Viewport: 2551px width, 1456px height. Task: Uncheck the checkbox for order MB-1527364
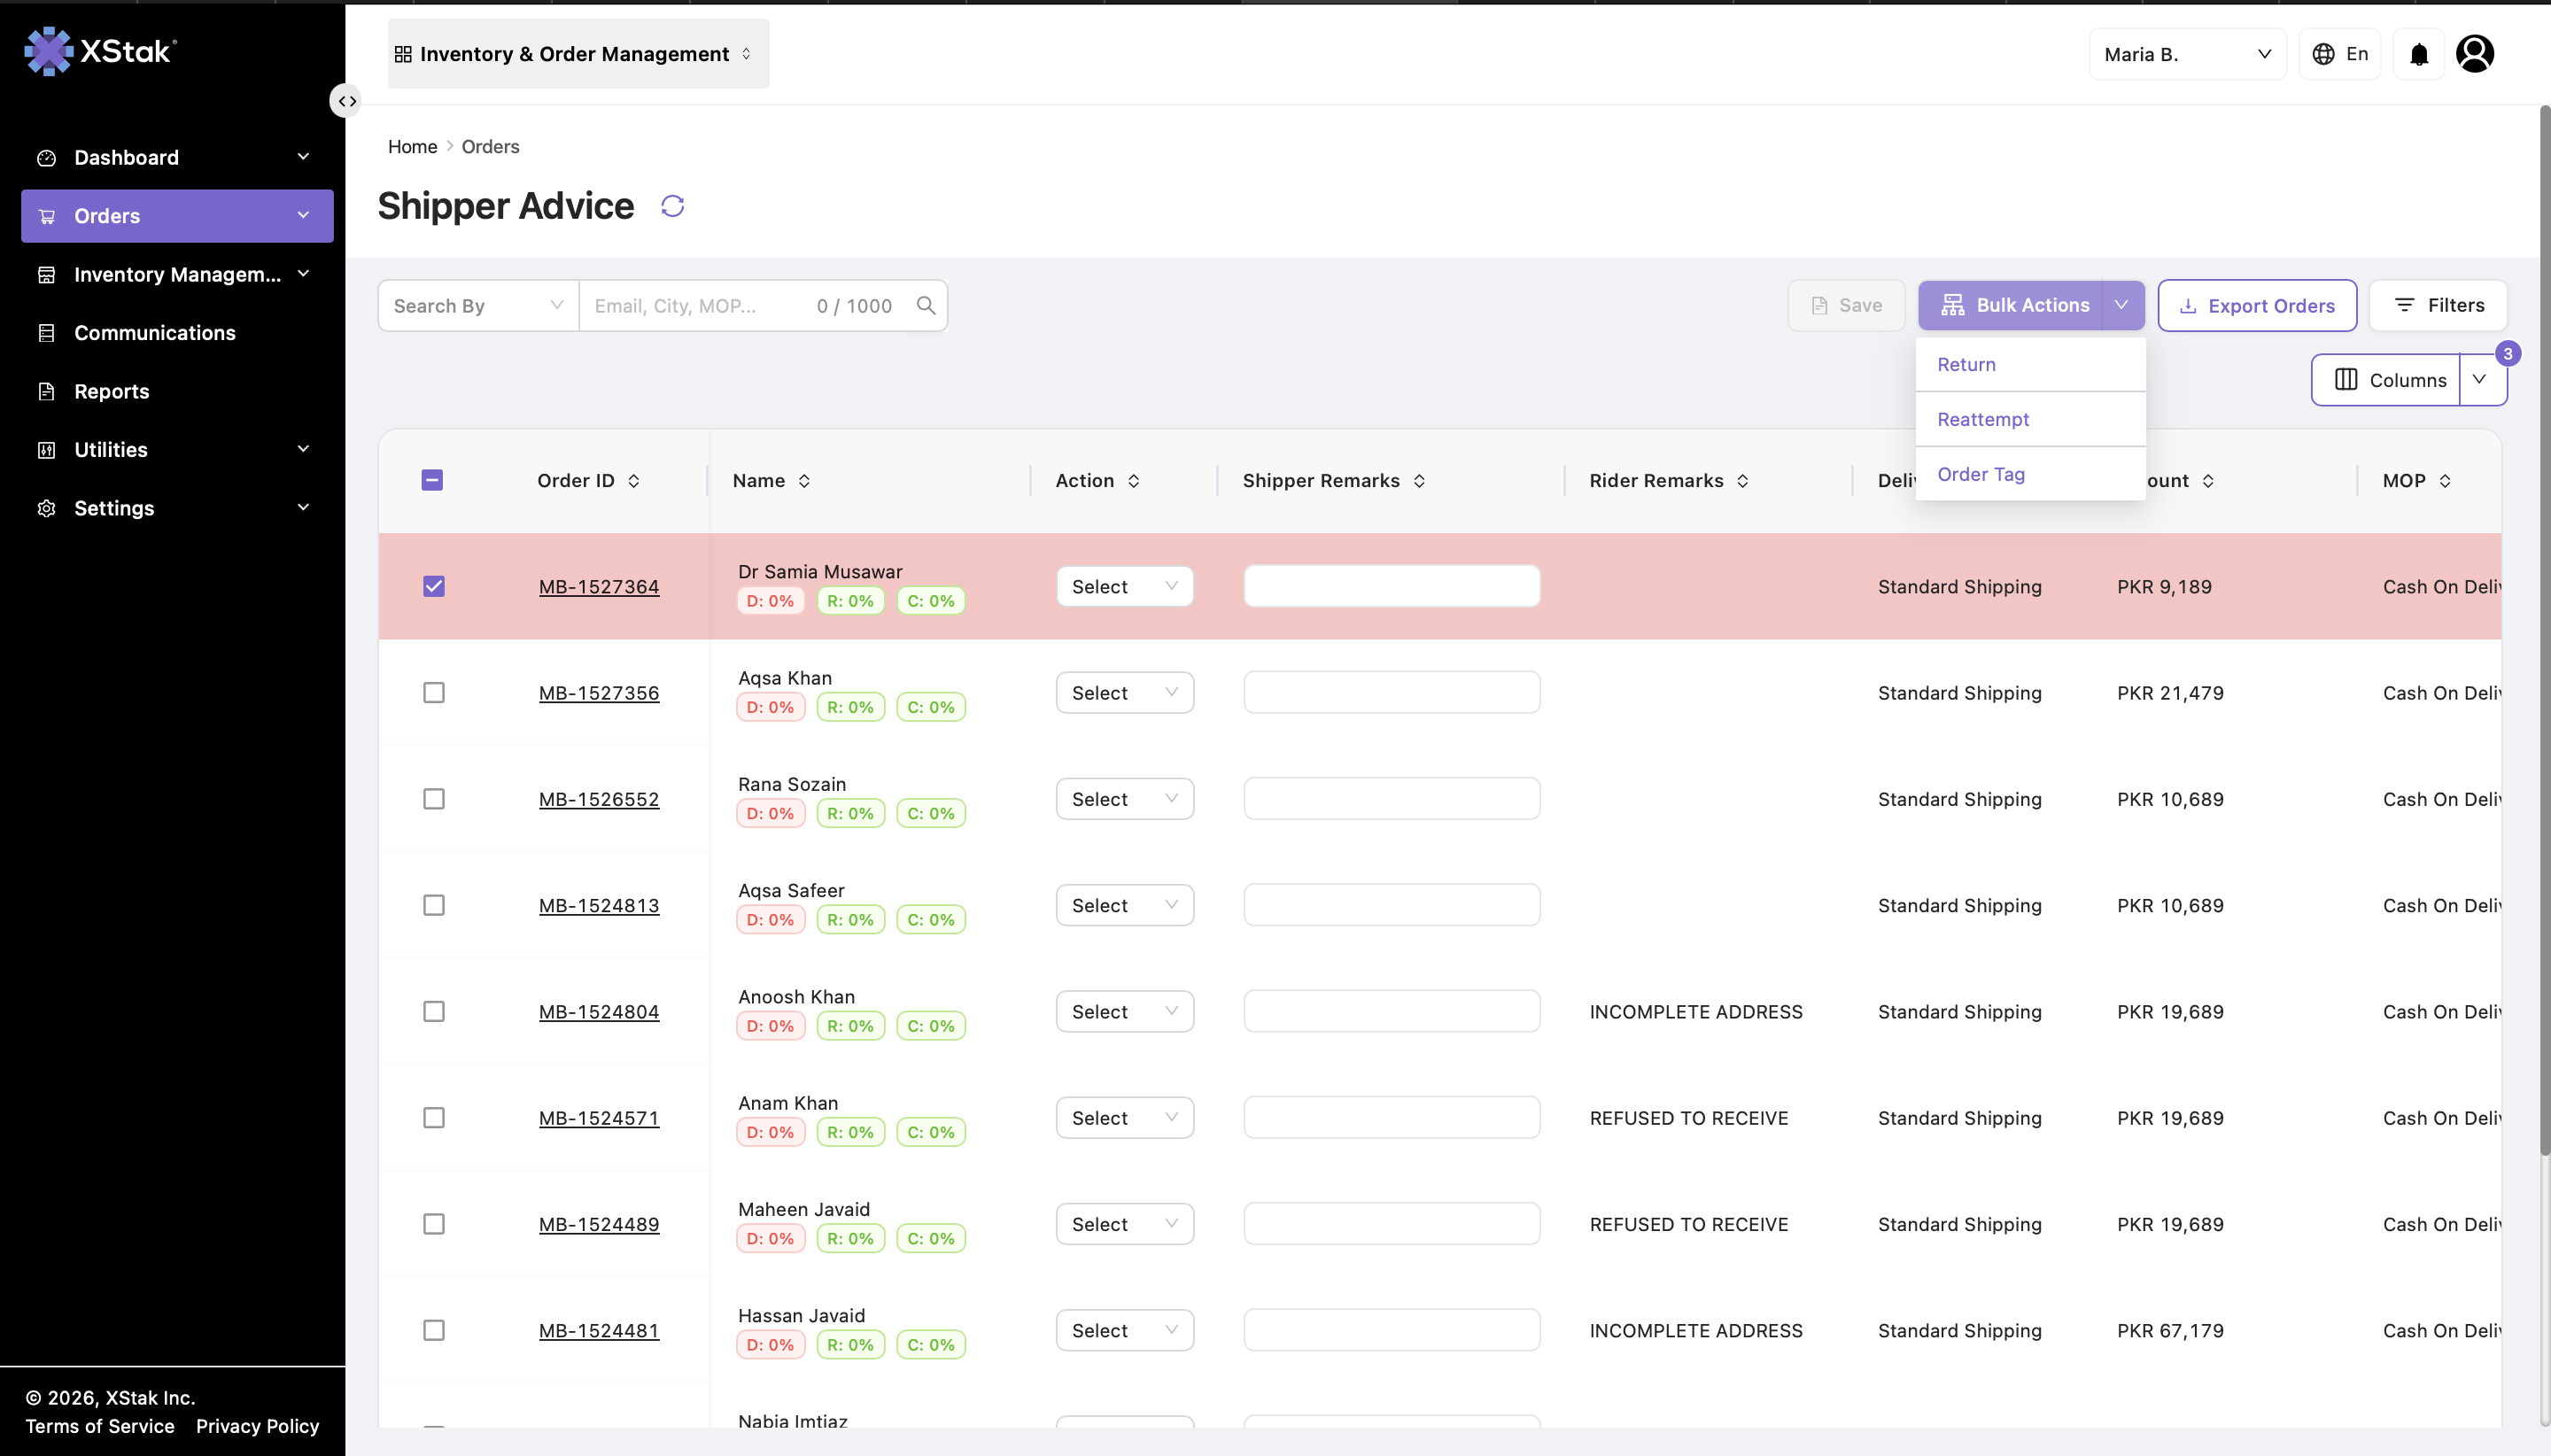433,586
